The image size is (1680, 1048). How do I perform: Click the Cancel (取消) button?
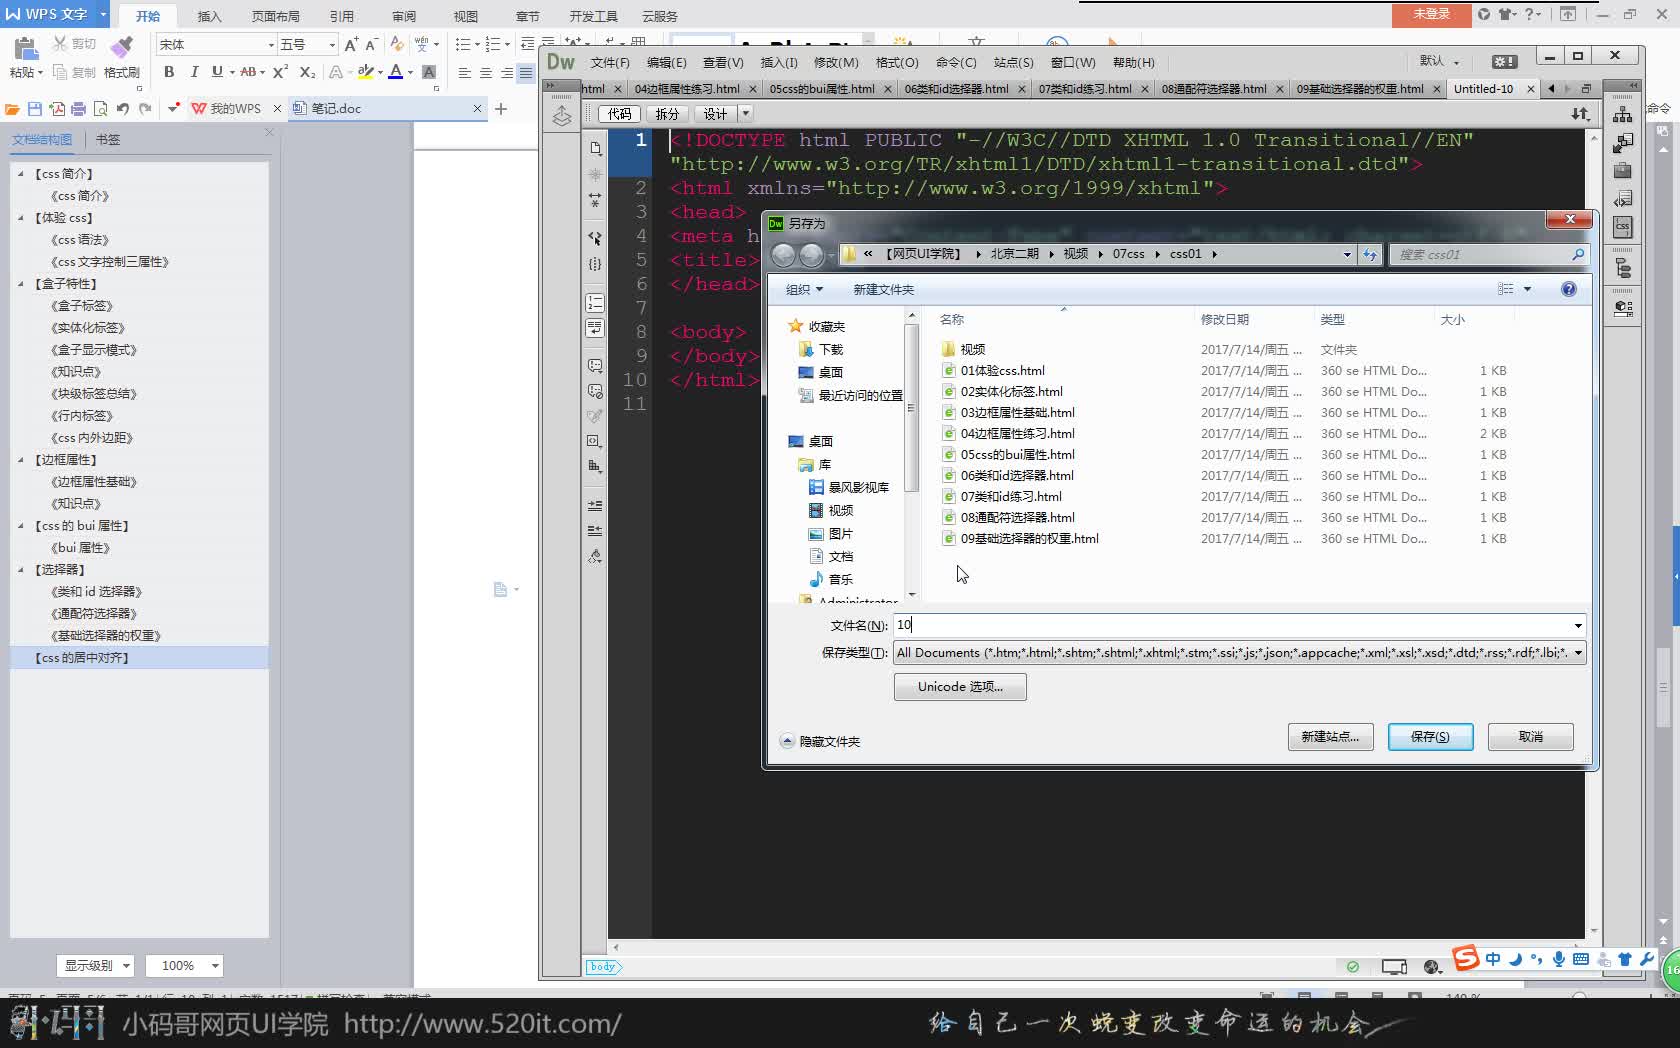(1530, 736)
